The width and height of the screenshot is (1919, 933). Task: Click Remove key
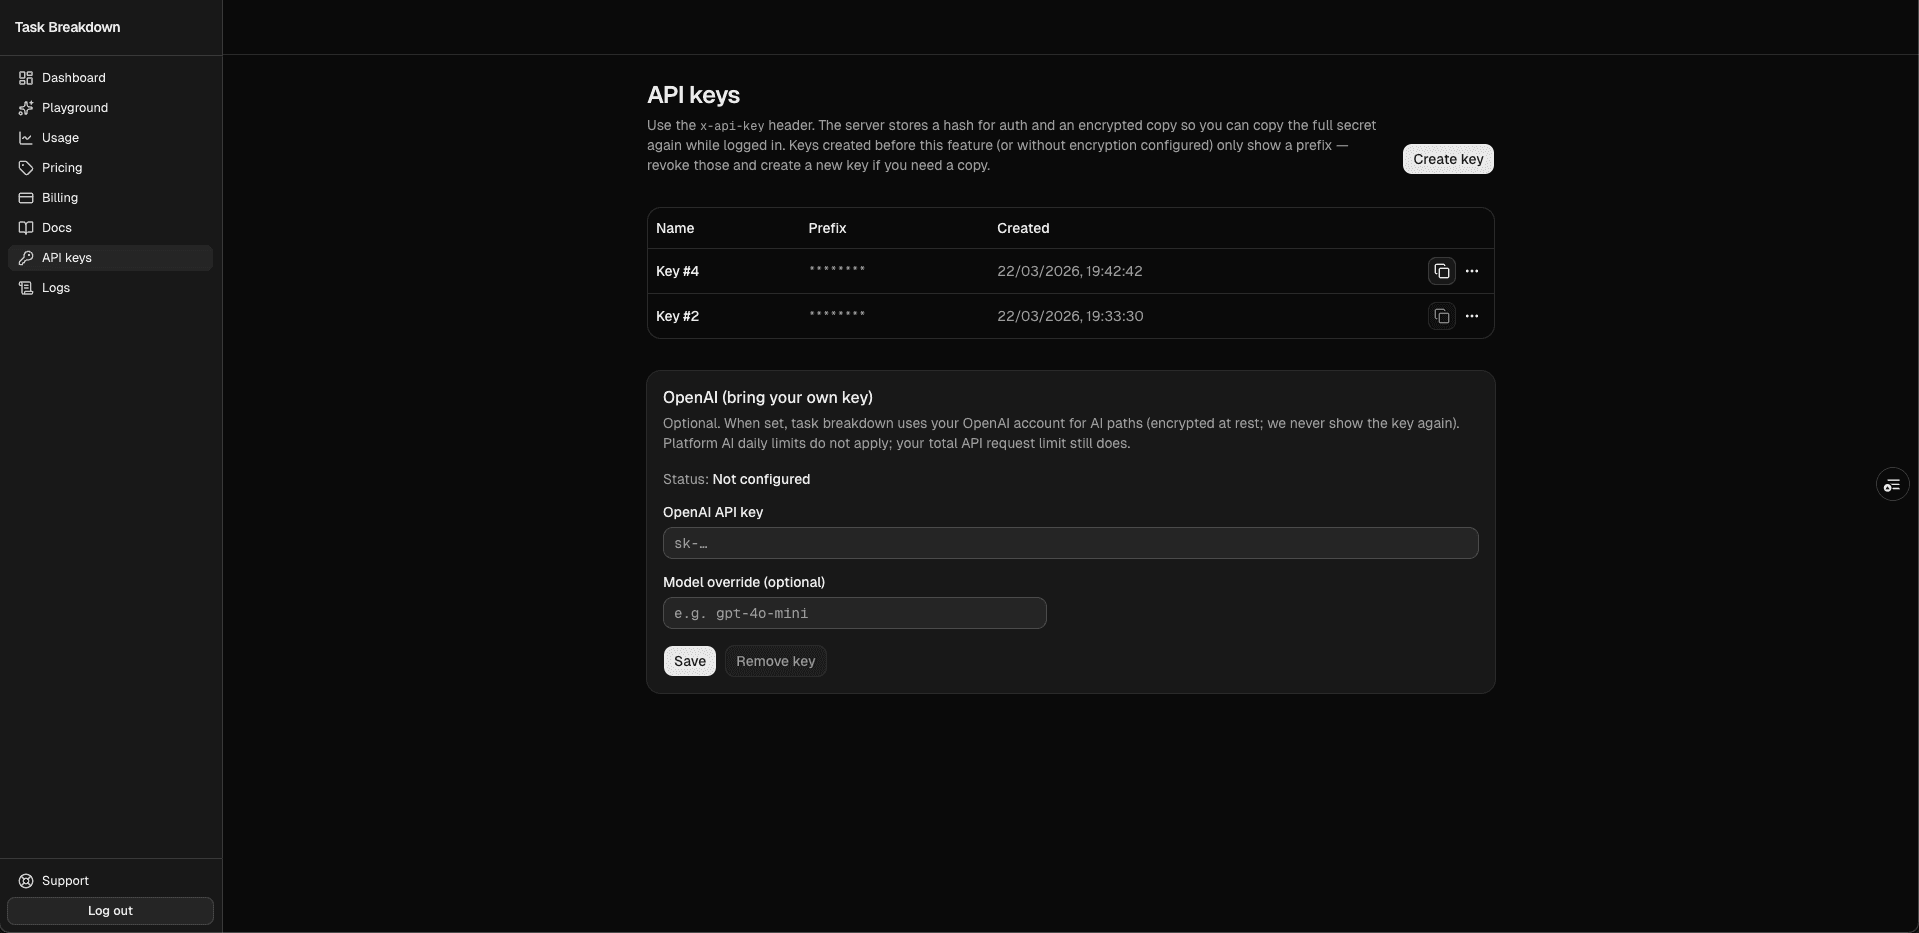point(776,661)
